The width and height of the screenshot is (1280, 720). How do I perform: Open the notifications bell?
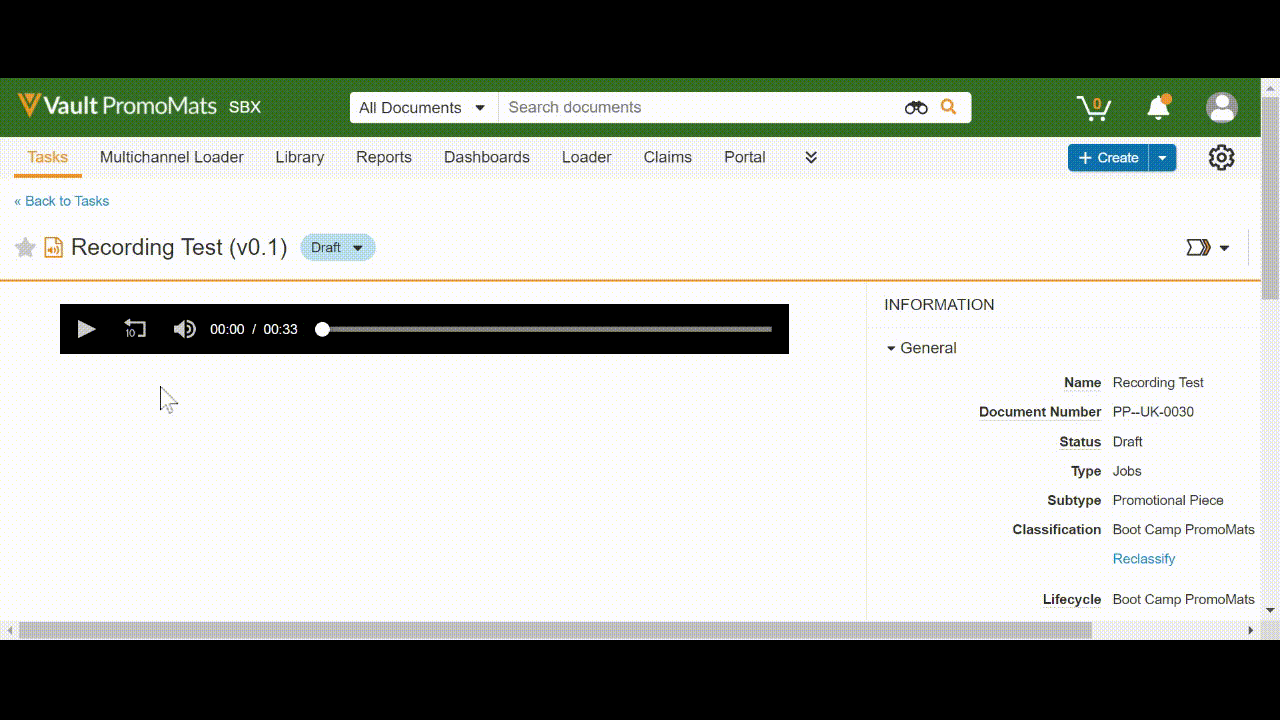tap(1158, 107)
